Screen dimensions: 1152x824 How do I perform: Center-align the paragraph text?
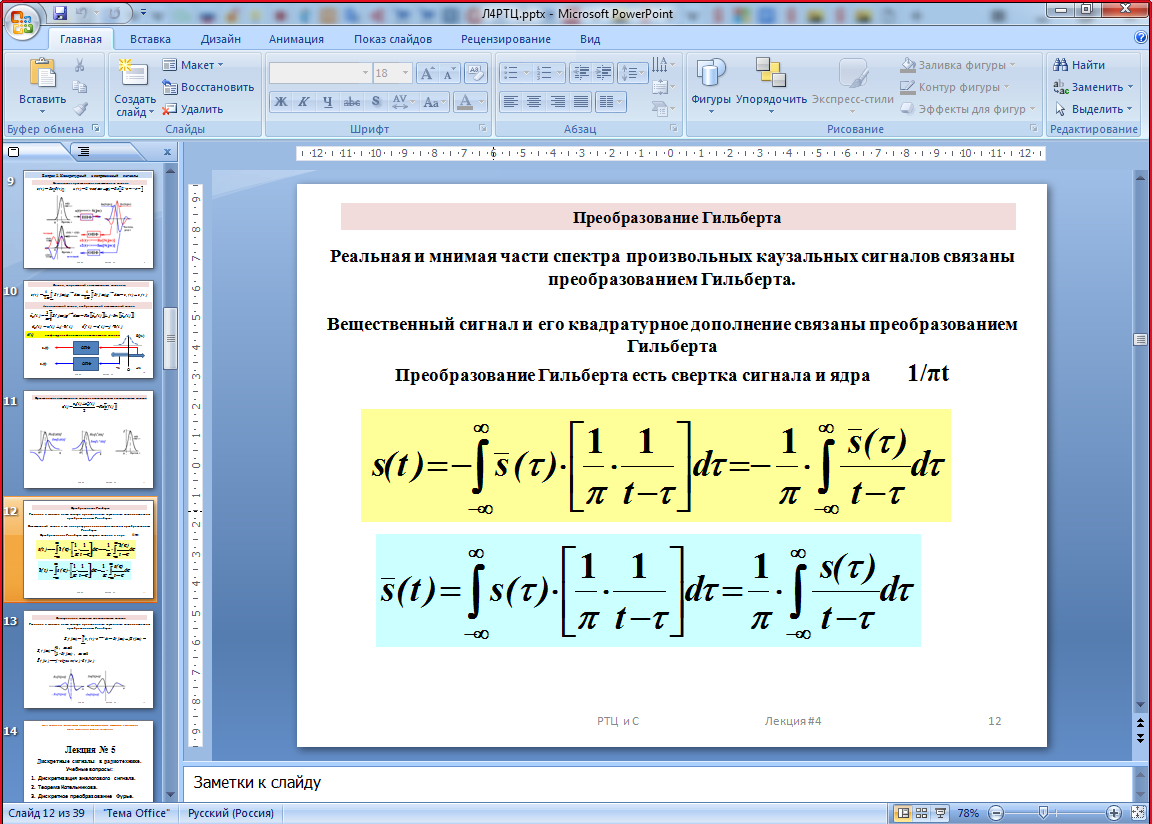click(534, 102)
